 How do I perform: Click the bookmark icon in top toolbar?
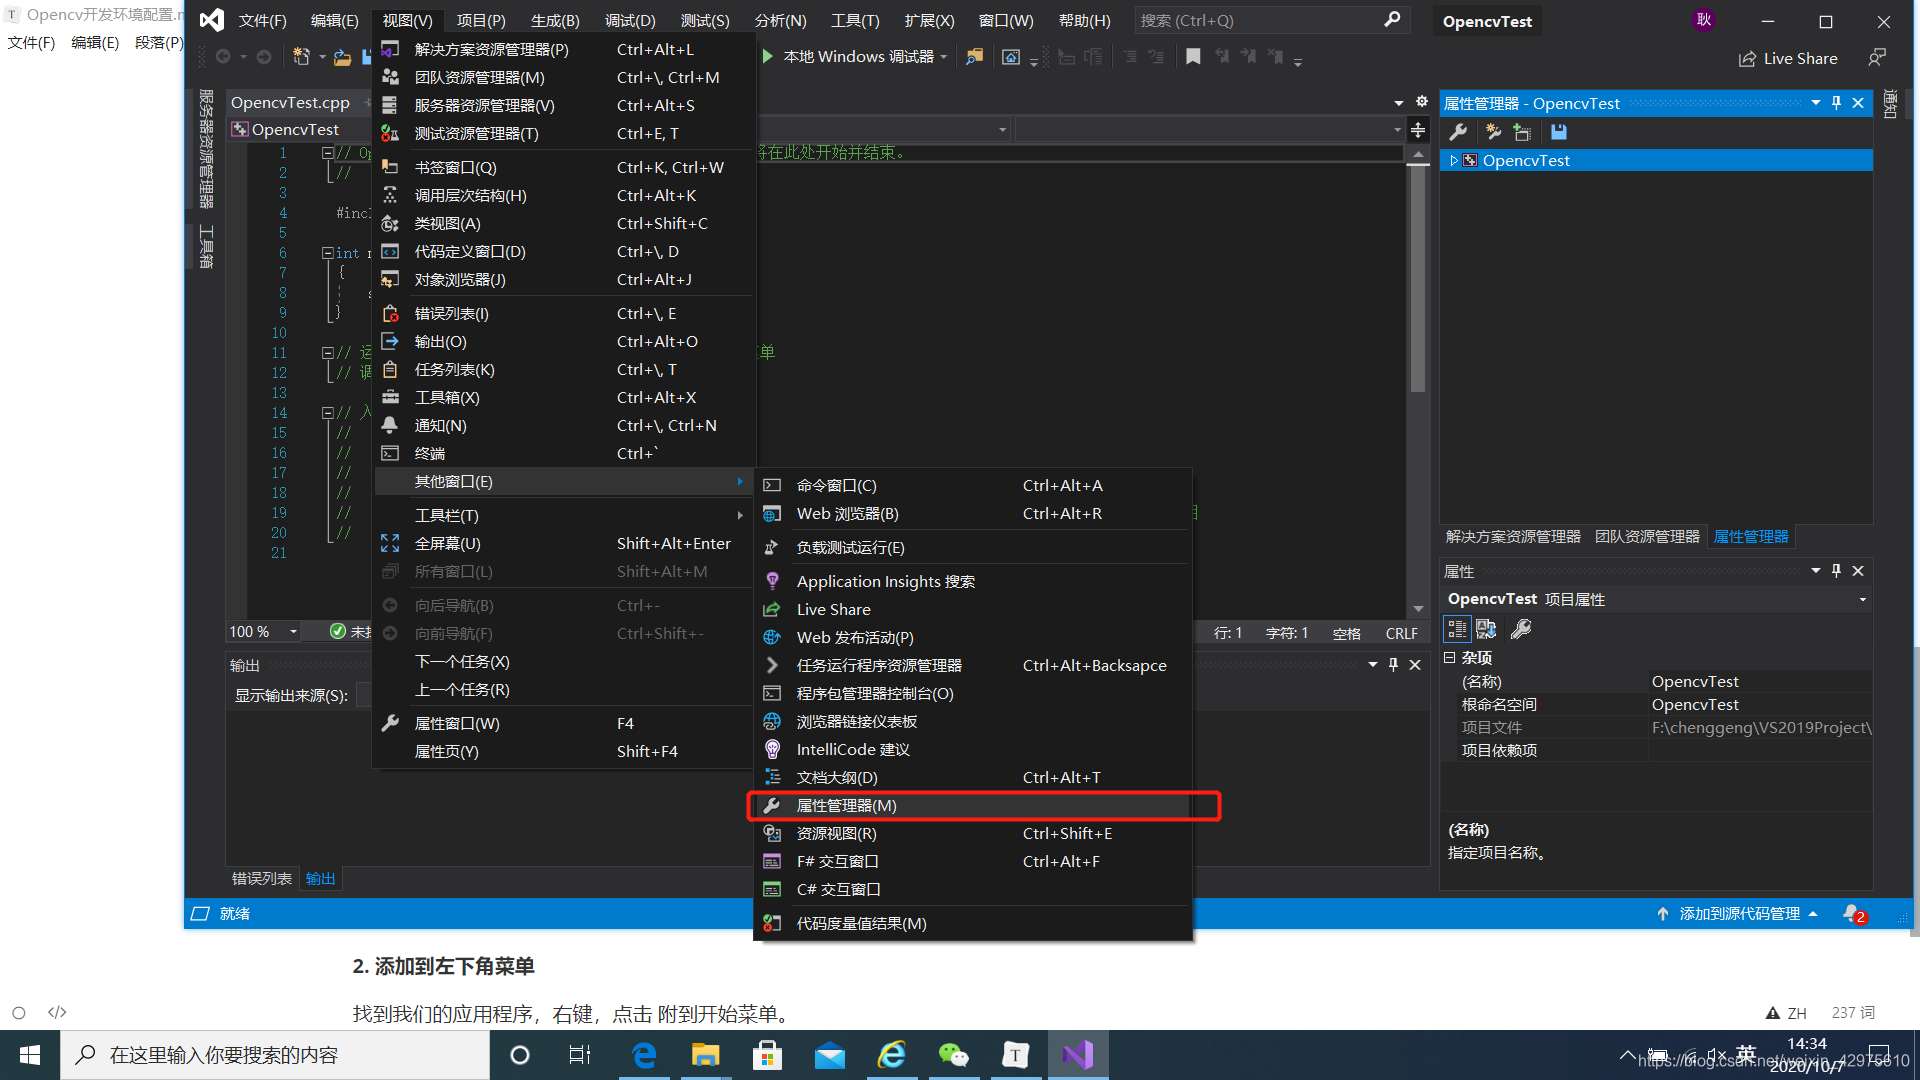(1193, 57)
